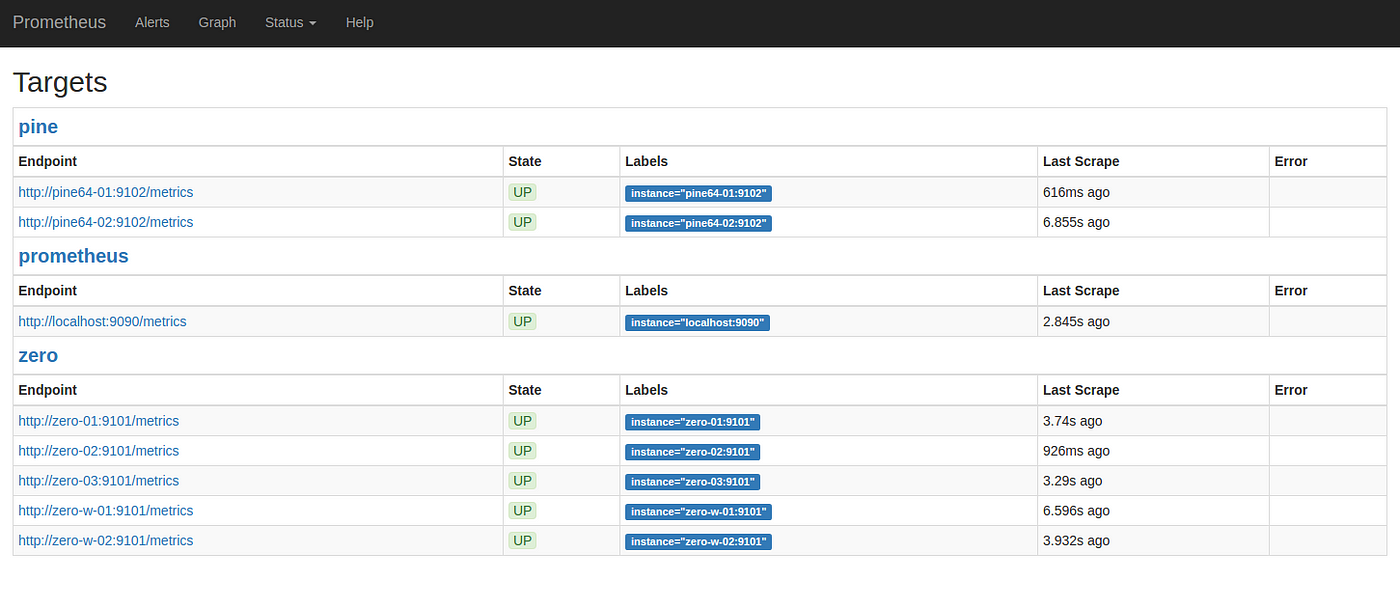
Task: Open http://pine64-02:9102/metrics endpoint
Action: coord(106,222)
